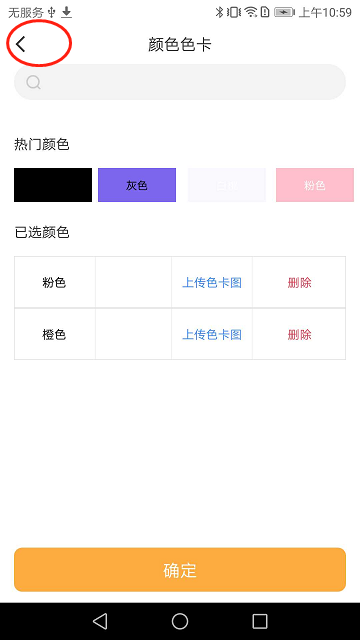Tap the Wi-Fi status bar icon
This screenshot has height=640, width=360.
coord(251,12)
